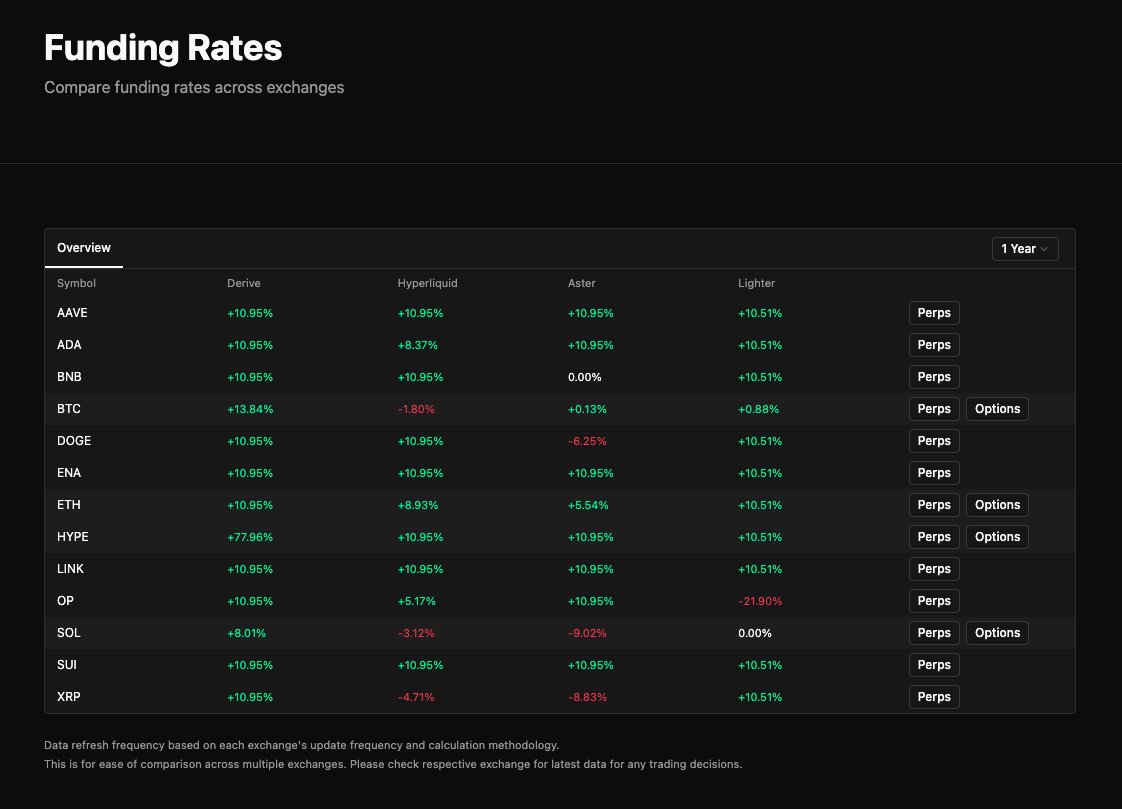Click the chevron icon beside 1 Year

pos(1044,249)
